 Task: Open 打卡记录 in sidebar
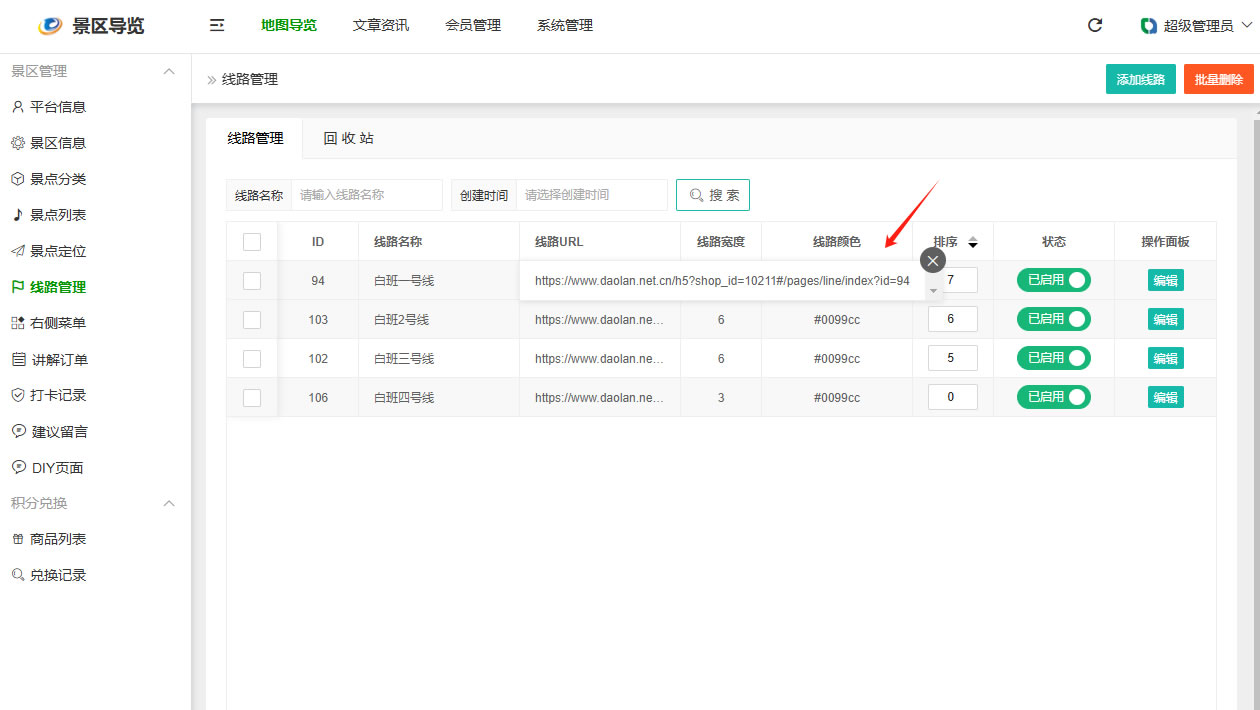[x=57, y=395]
